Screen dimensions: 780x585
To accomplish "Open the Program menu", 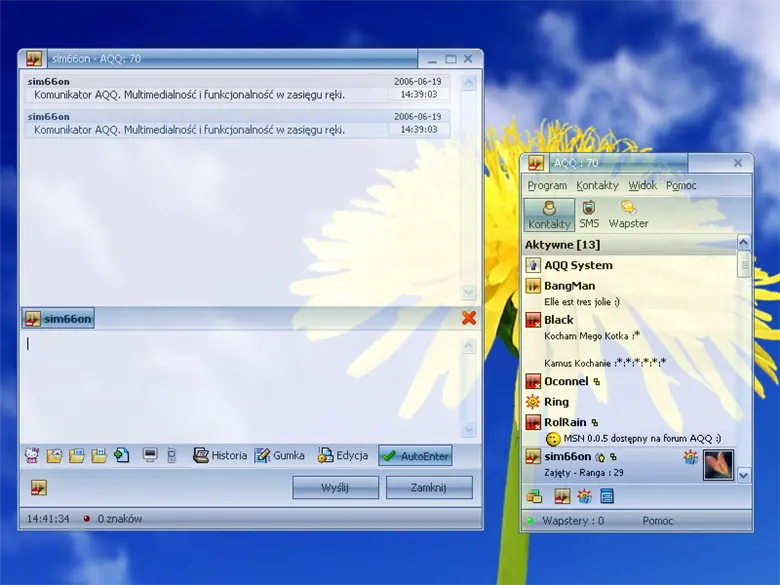I will click(547, 186).
